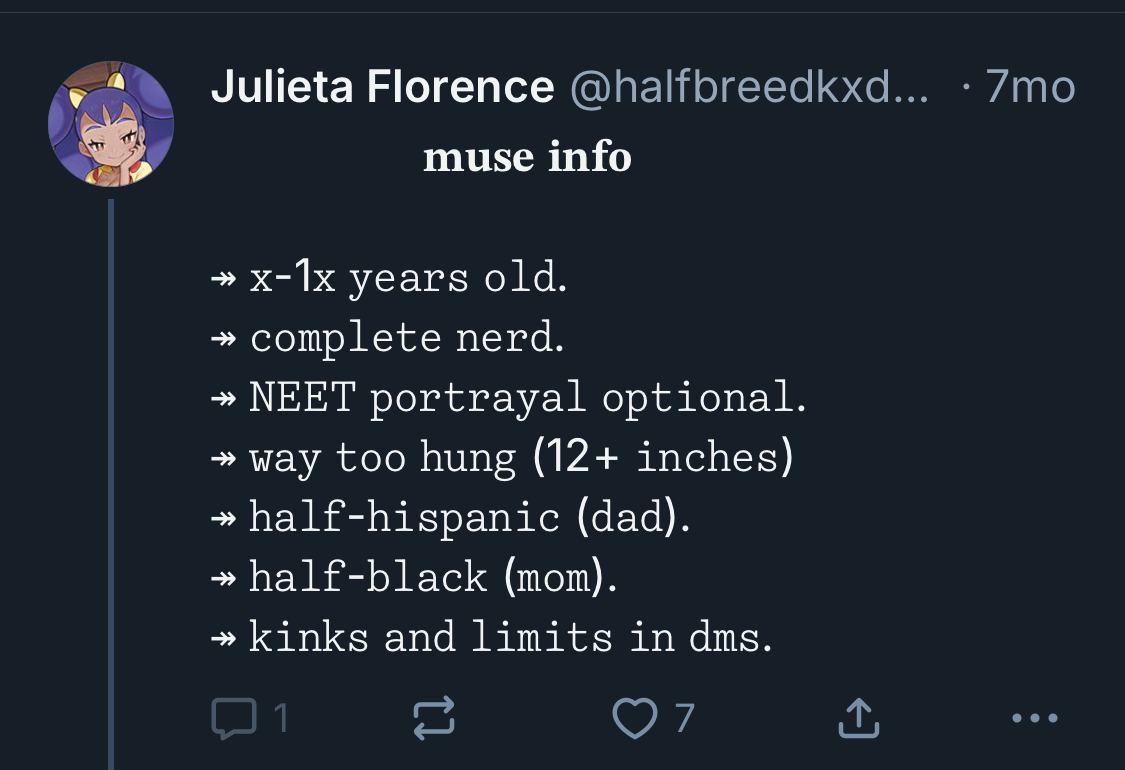The width and height of the screenshot is (1125, 770).
Task: Click the "half-hispanic (dad)." line
Action: [469, 518]
